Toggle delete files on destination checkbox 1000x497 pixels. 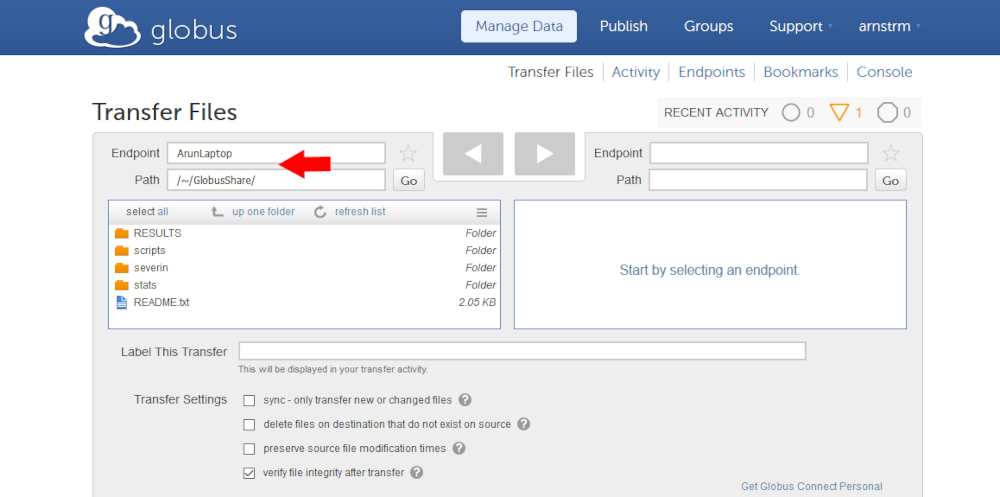click(249, 424)
